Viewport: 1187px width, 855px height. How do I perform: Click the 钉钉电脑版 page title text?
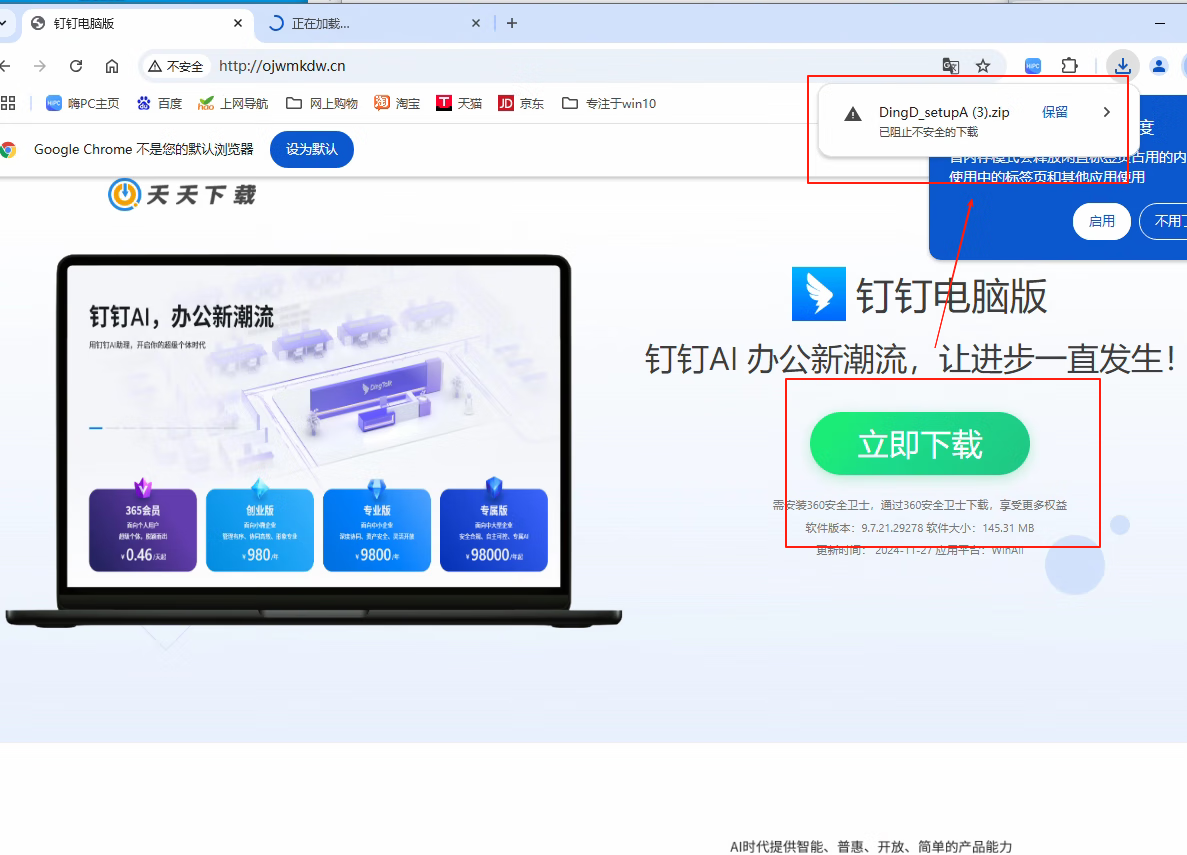tap(952, 296)
